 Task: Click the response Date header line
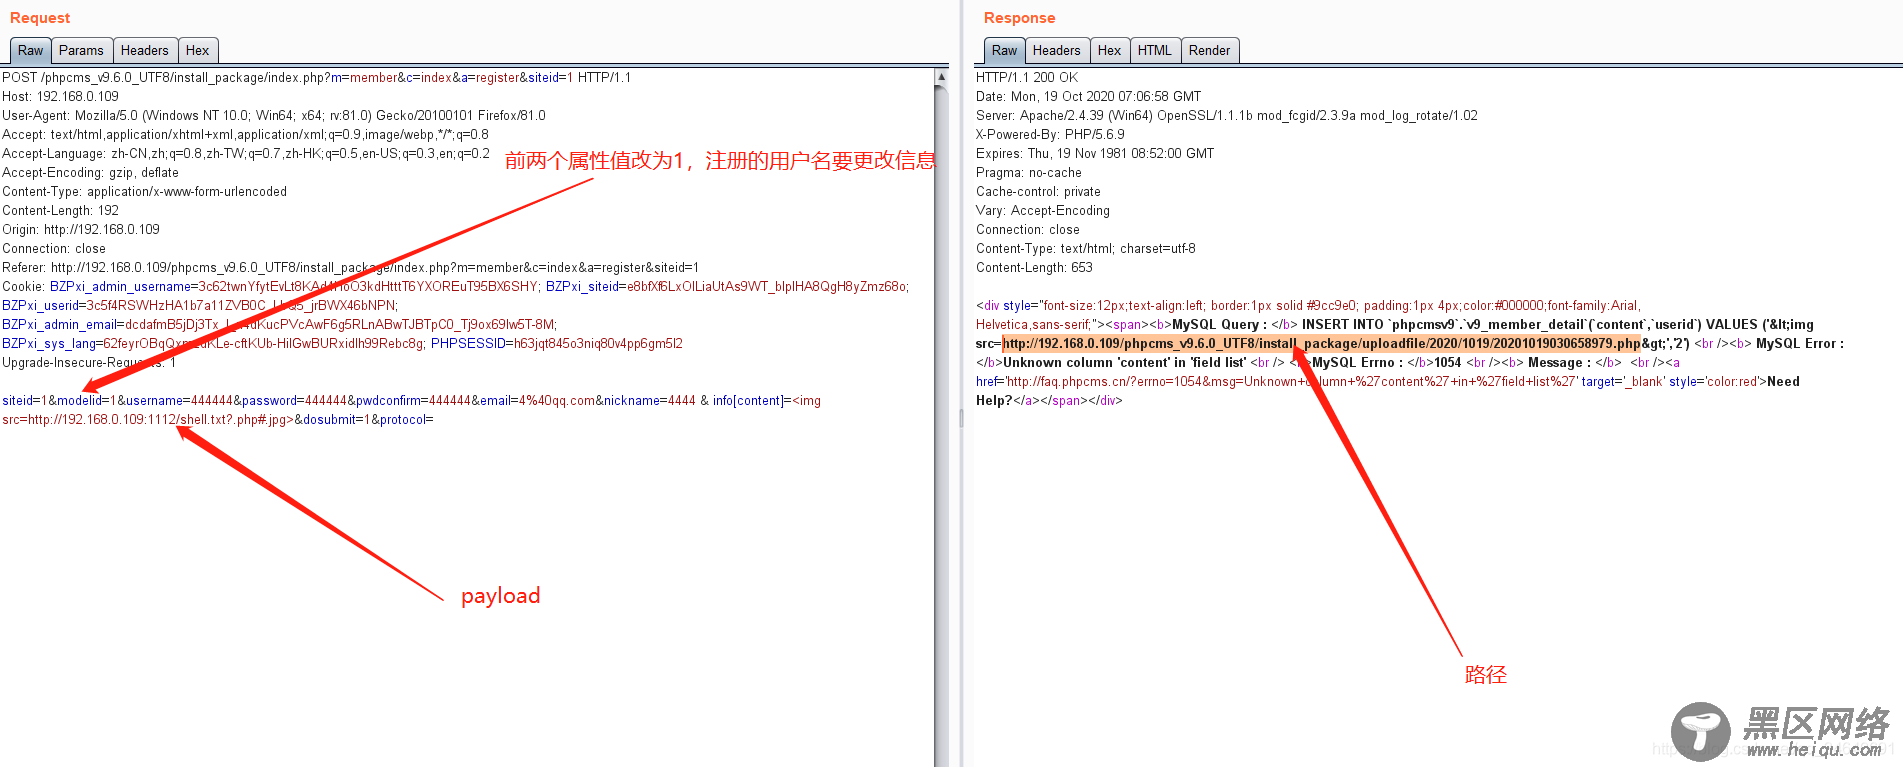pos(1088,96)
